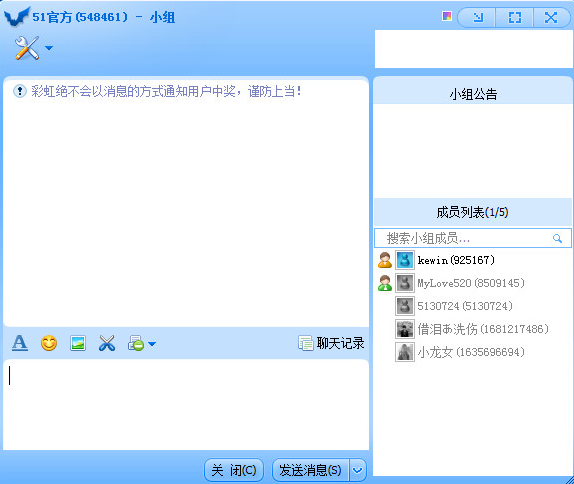
Task: Select member MyLove520 (8509145)
Action: pos(472,283)
